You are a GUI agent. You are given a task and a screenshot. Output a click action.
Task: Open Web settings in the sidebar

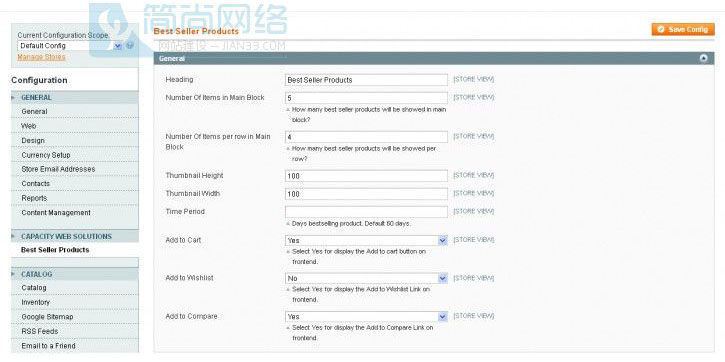(x=29, y=126)
